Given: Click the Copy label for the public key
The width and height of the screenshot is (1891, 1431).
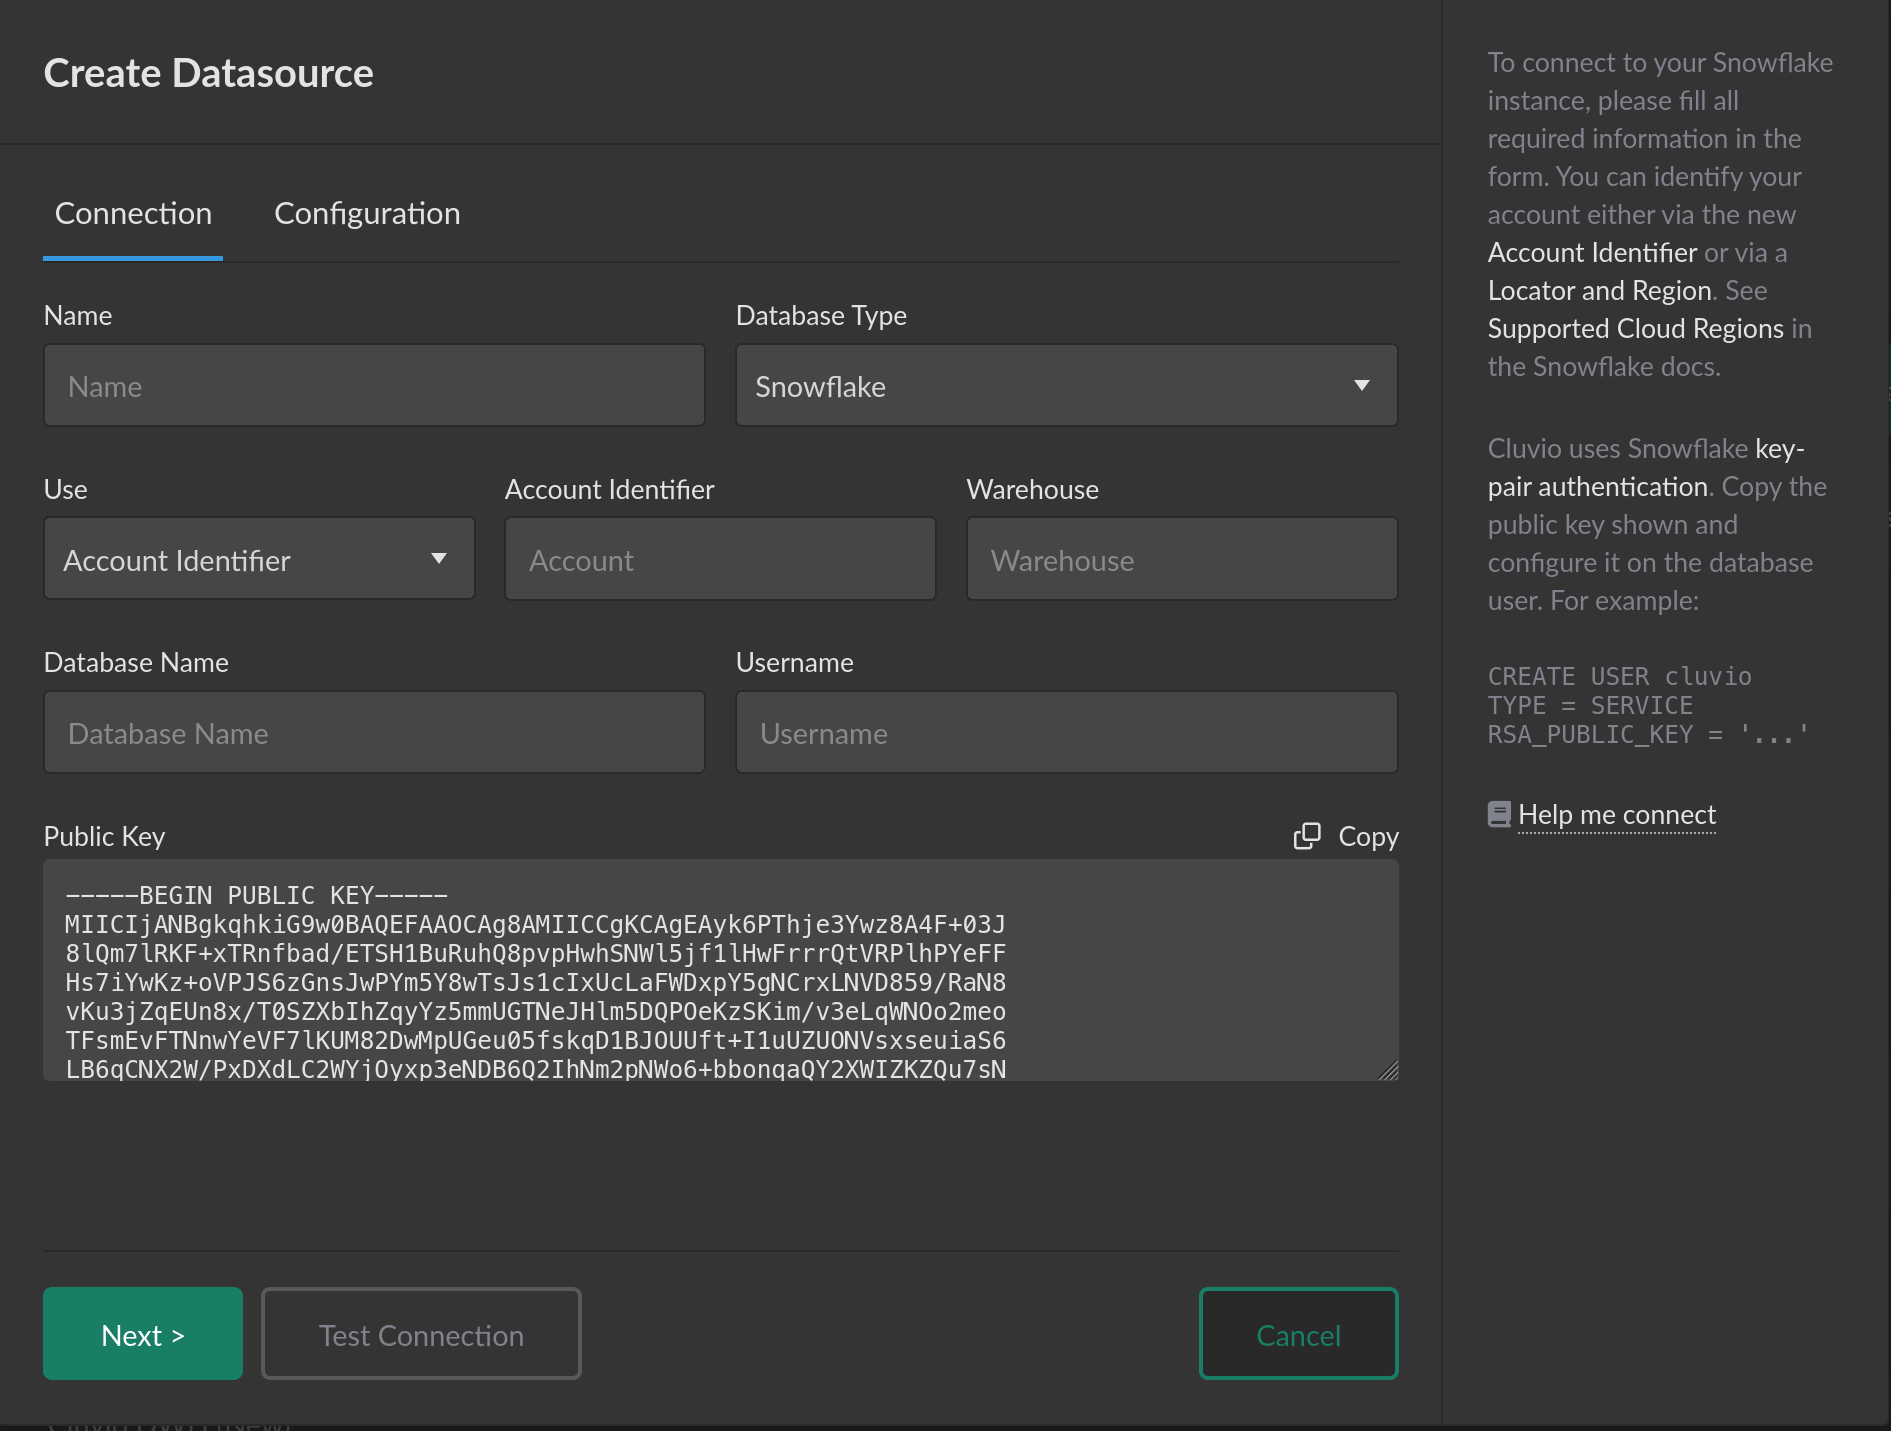Looking at the screenshot, I should coord(1368,836).
